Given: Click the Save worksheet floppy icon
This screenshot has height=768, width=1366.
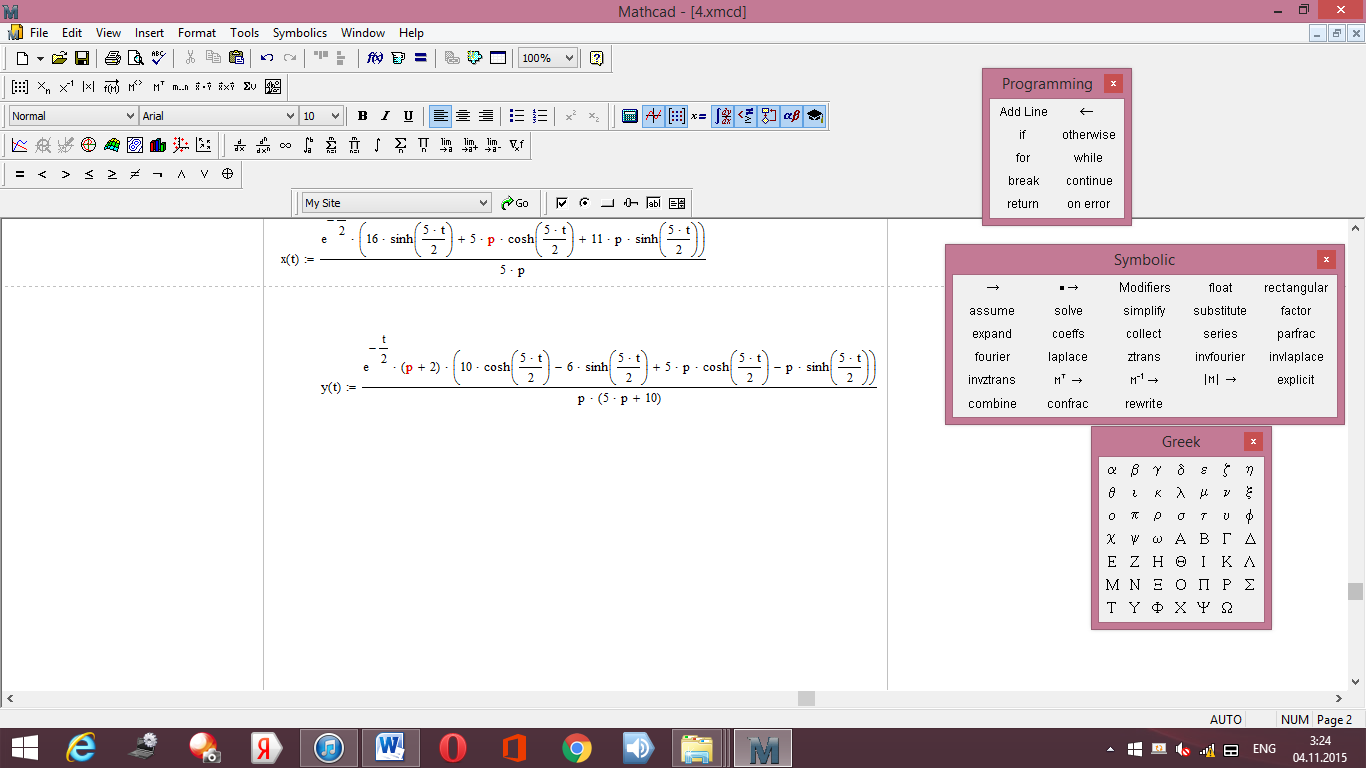Looking at the screenshot, I should tap(82, 58).
